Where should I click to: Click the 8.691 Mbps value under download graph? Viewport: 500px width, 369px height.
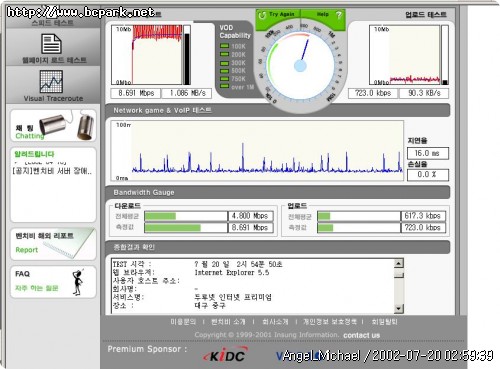[x=136, y=93]
